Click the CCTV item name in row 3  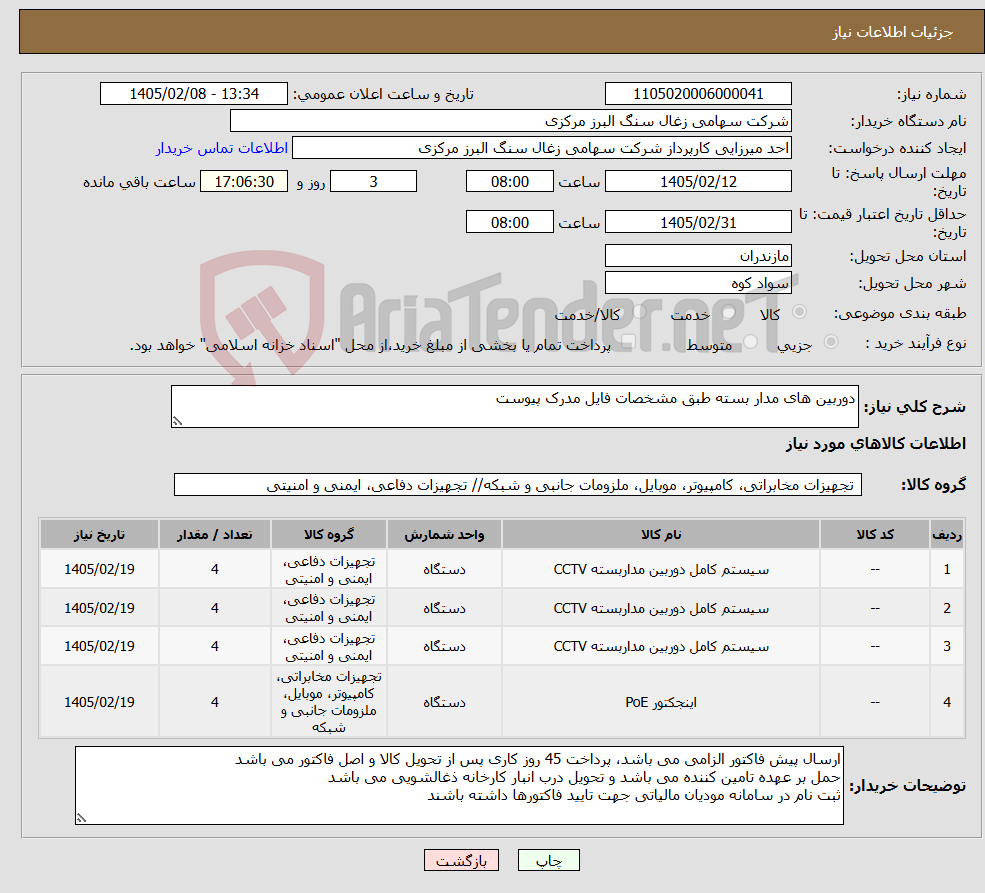pyautogui.click(x=661, y=646)
